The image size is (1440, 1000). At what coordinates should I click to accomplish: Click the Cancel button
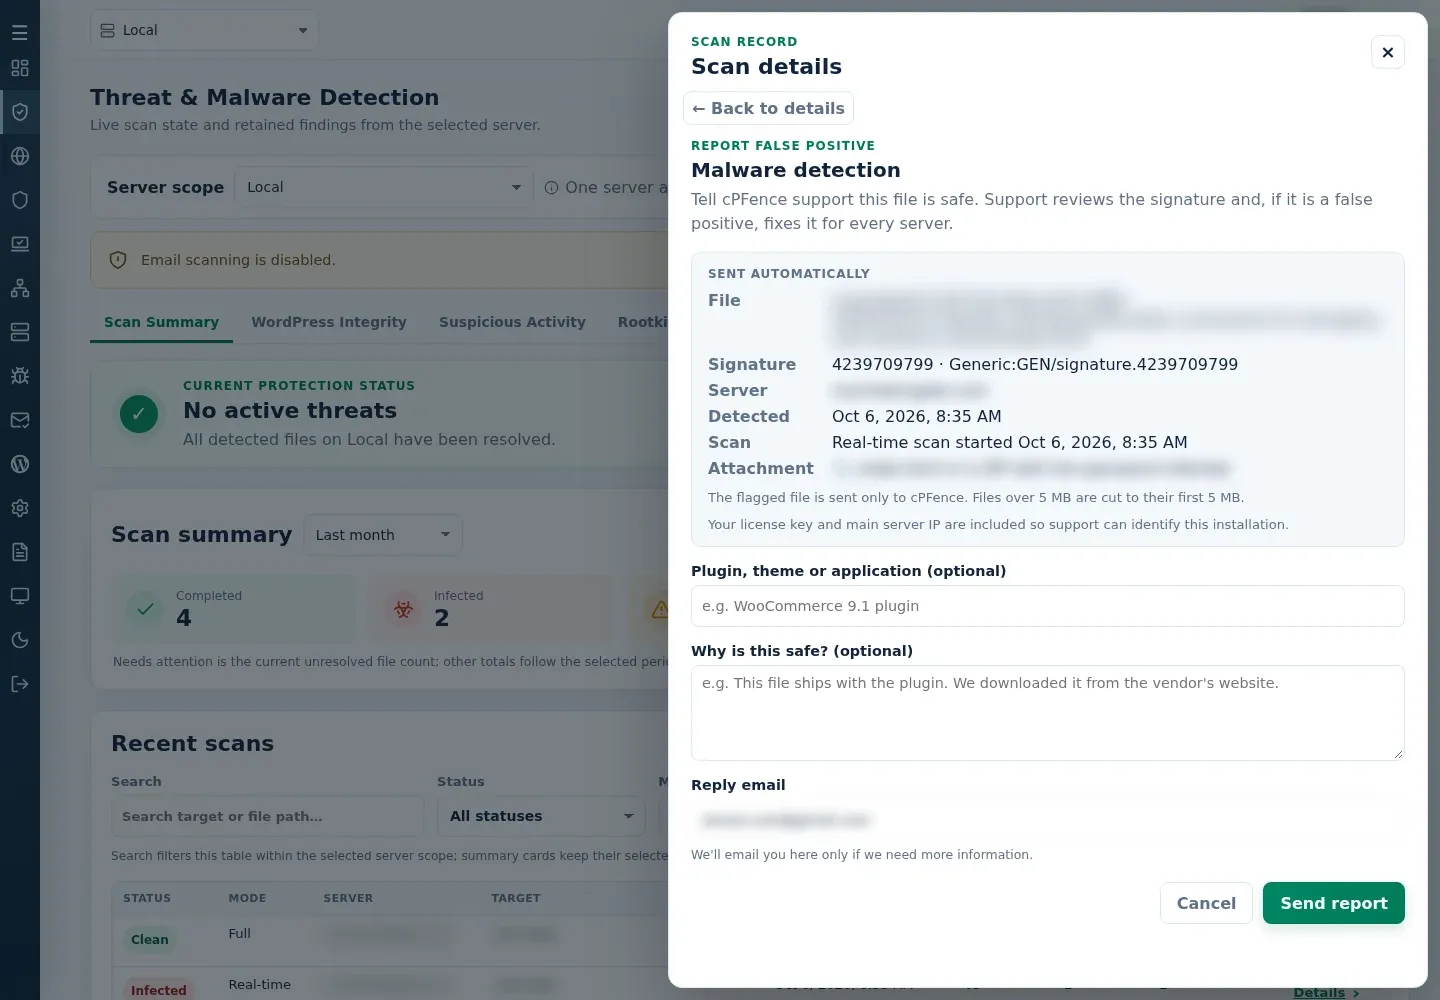click(1206, 903)
